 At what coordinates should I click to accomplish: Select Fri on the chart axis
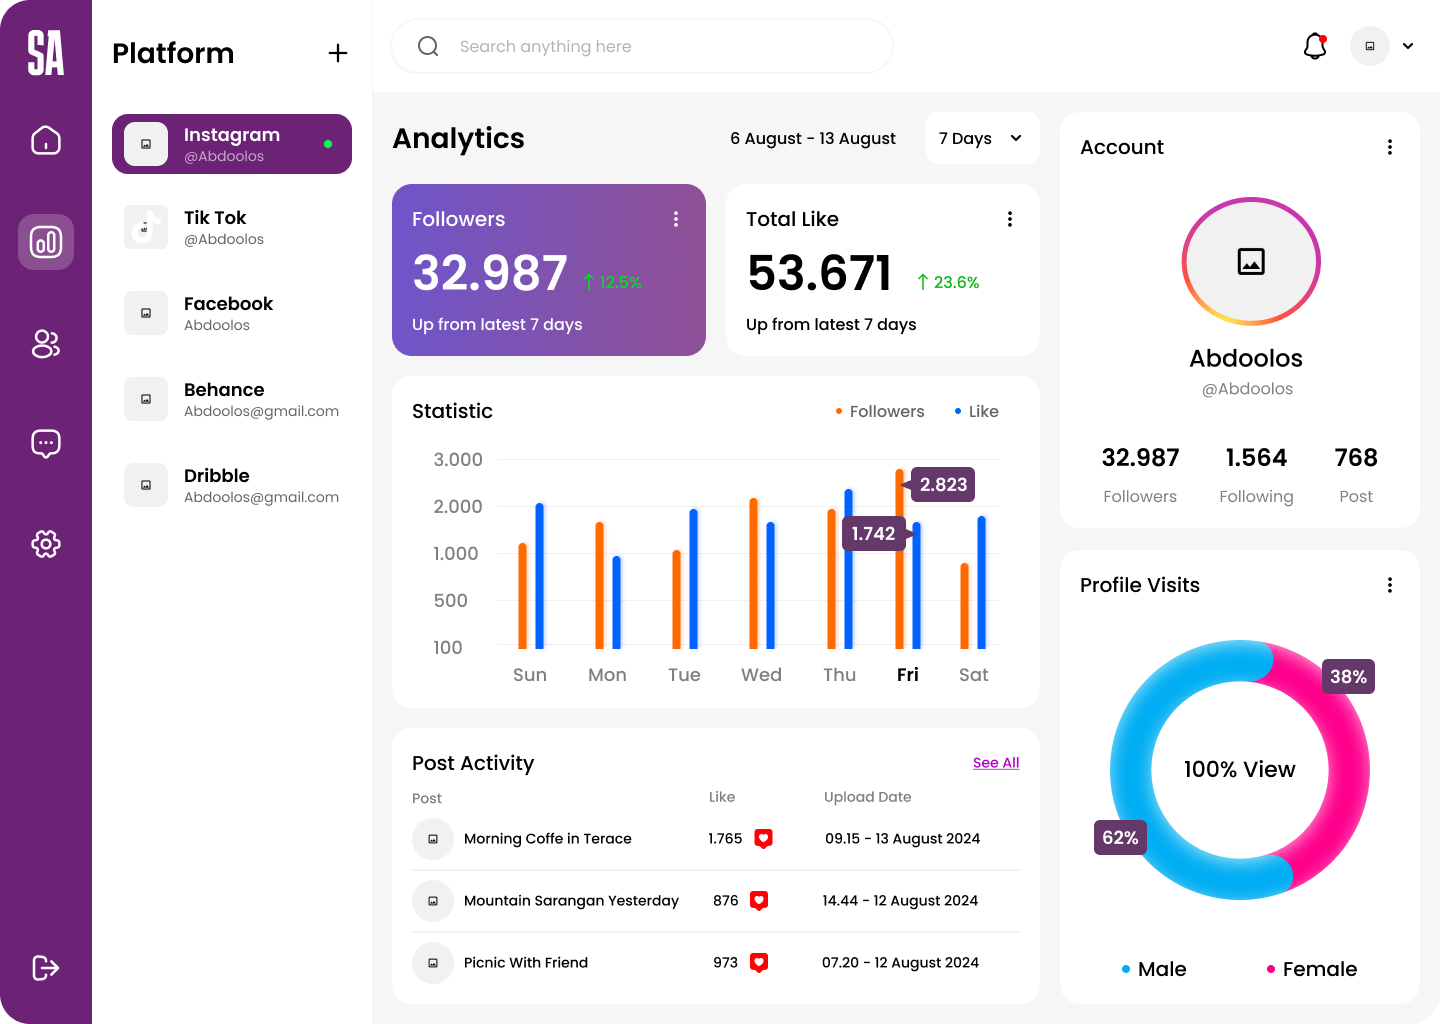coord(908,675)
